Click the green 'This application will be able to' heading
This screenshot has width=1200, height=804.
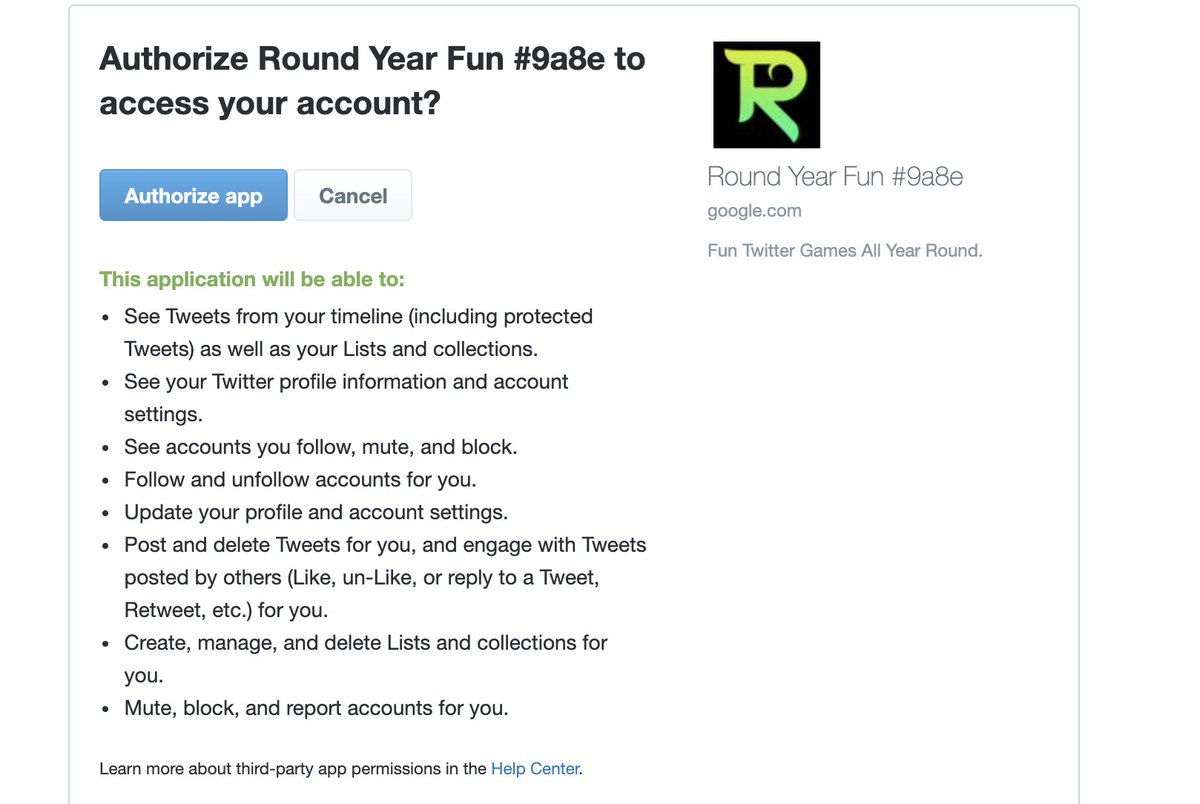point(252,279)
